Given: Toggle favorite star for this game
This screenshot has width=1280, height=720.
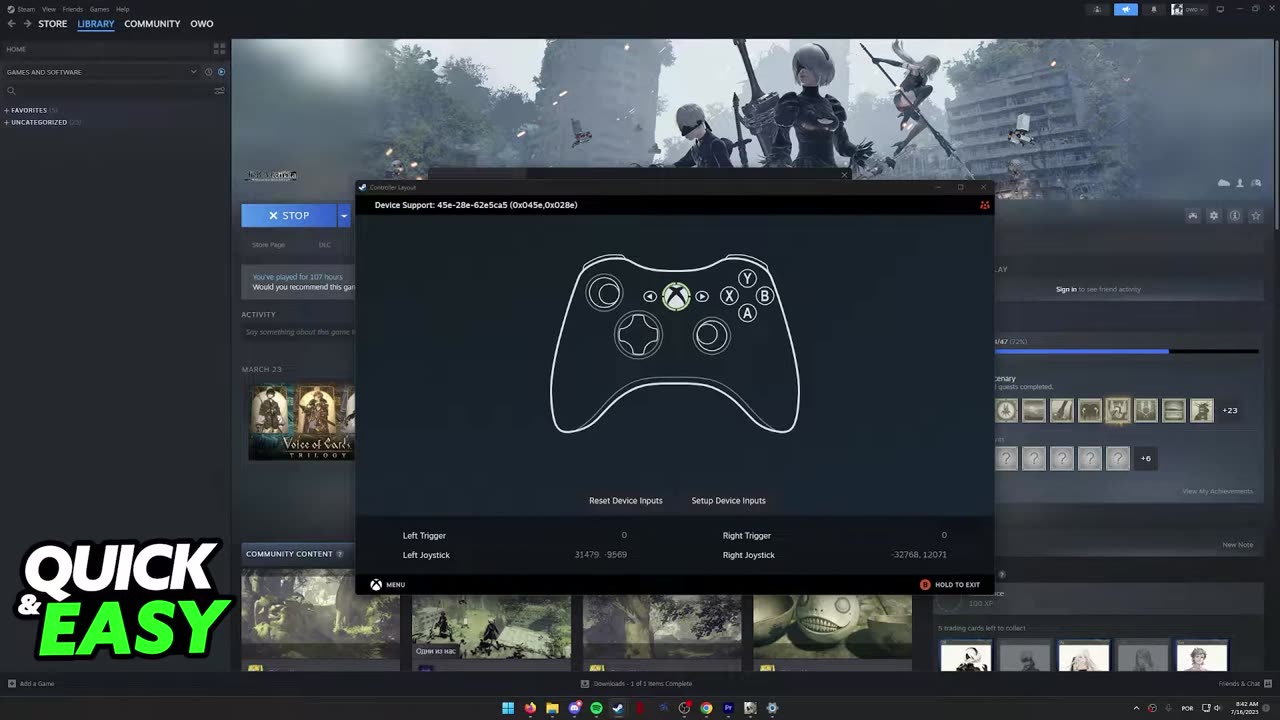Looking at the screenshot, I should (x=1256, y=216).
